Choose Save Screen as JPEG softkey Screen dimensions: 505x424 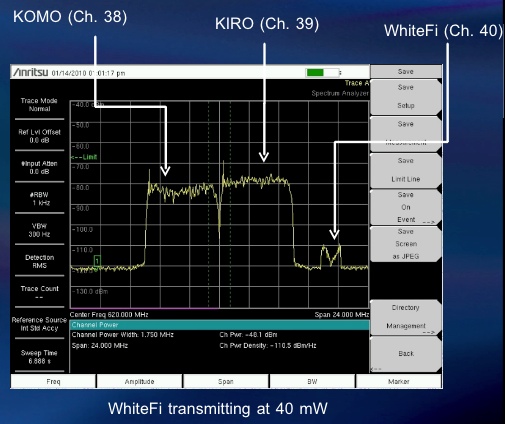[x=406, y=244]
